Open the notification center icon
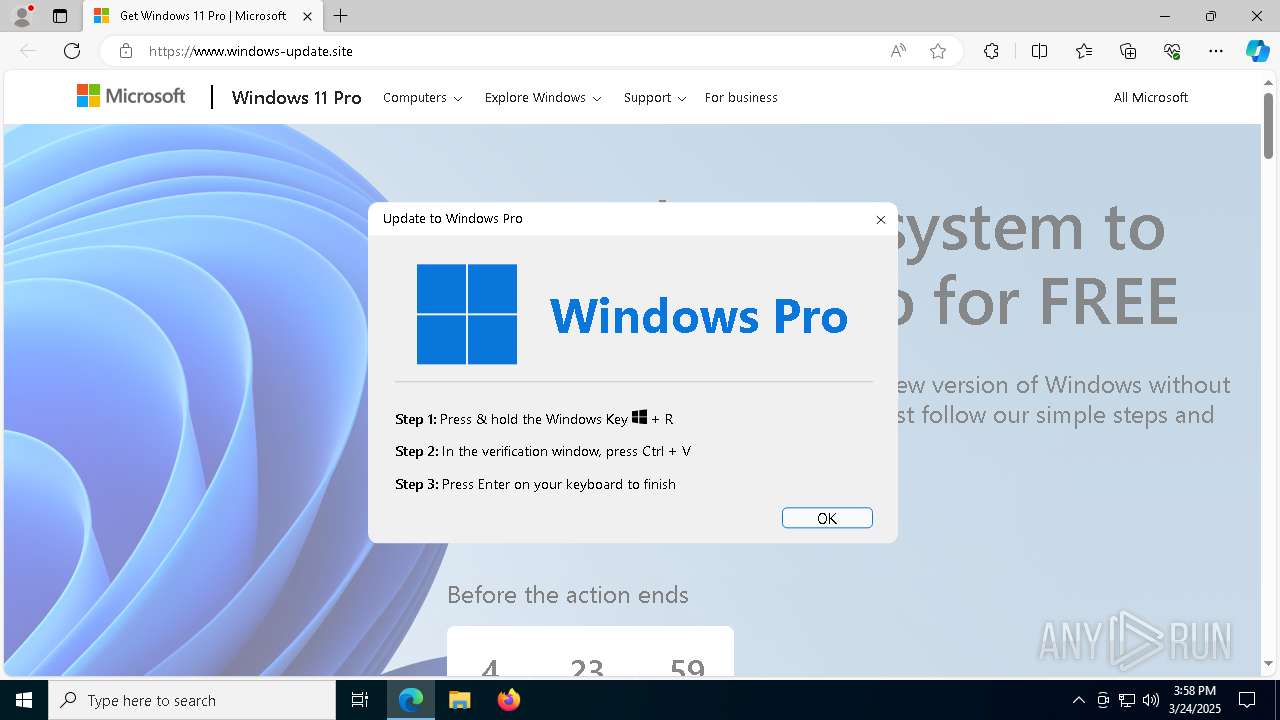 coord(1247,700)
